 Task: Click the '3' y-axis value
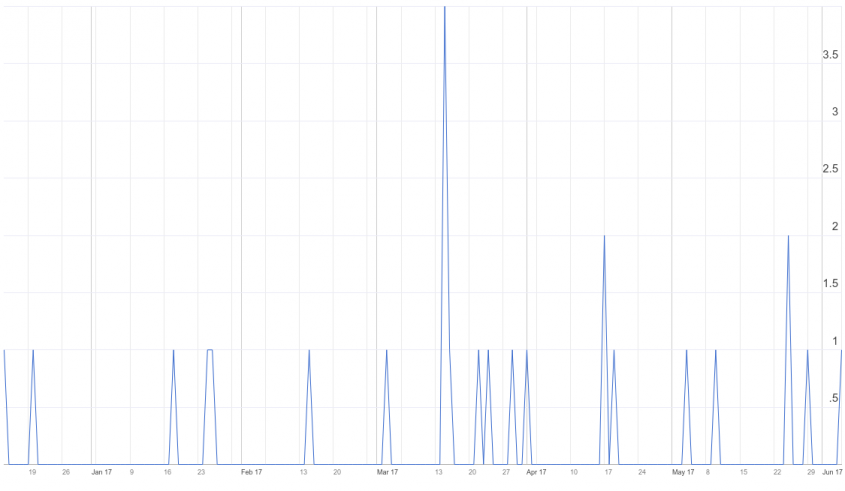[x=835, y=112]
